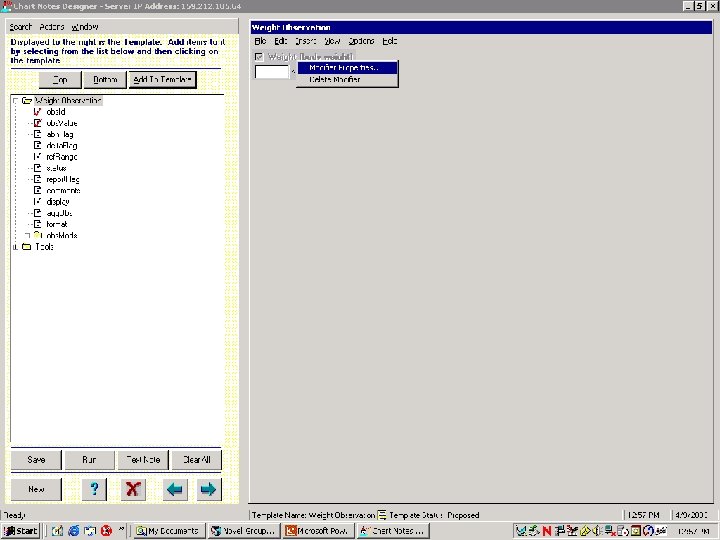Expand the Tools folder node
Image resolution: width=720 pixels, height=540 pixels.
click(x=16, y=247)
